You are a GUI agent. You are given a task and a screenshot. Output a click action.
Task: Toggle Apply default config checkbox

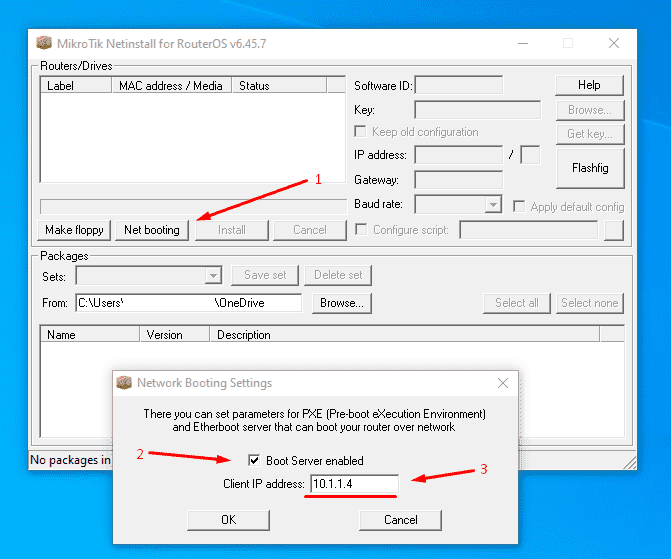pyautogui.click(x=519, y=207)
